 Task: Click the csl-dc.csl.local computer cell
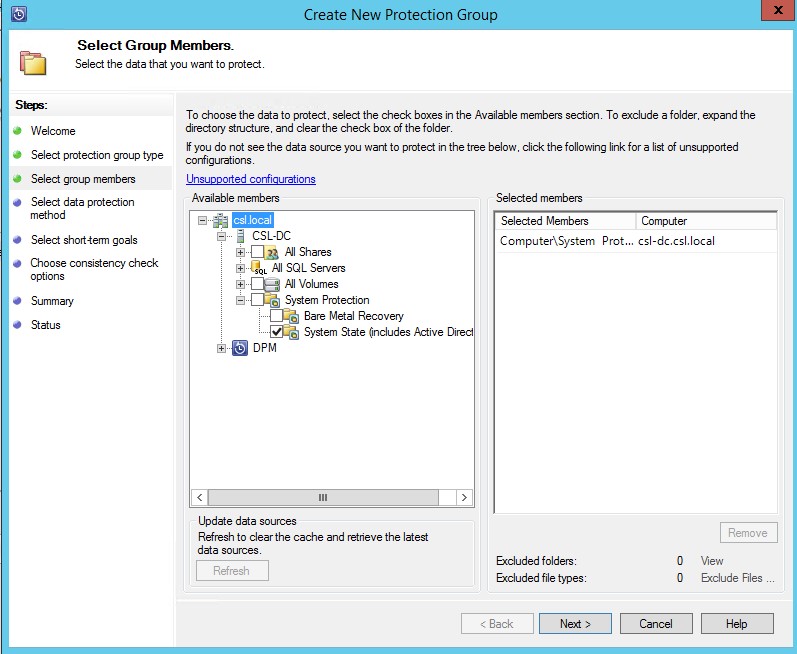tap(676, 241)
